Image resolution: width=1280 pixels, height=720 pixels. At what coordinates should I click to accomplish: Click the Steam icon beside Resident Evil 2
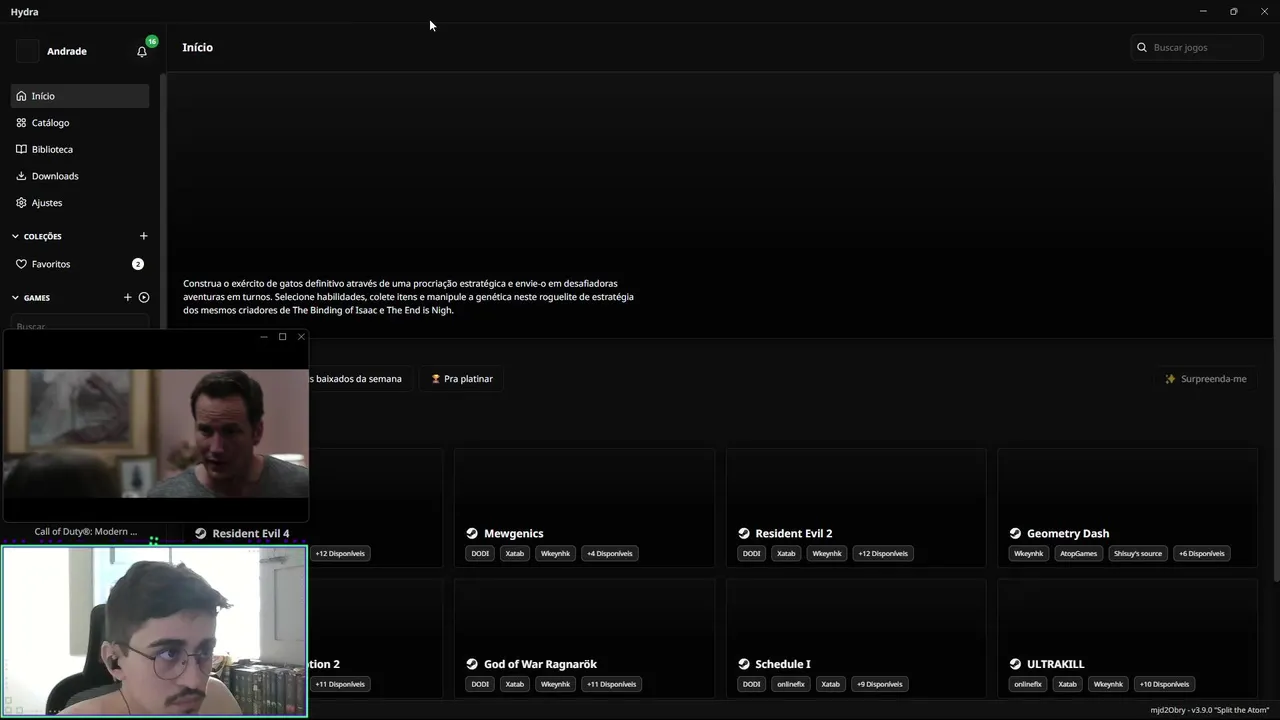pyautogui.click(x=744, y=533)
